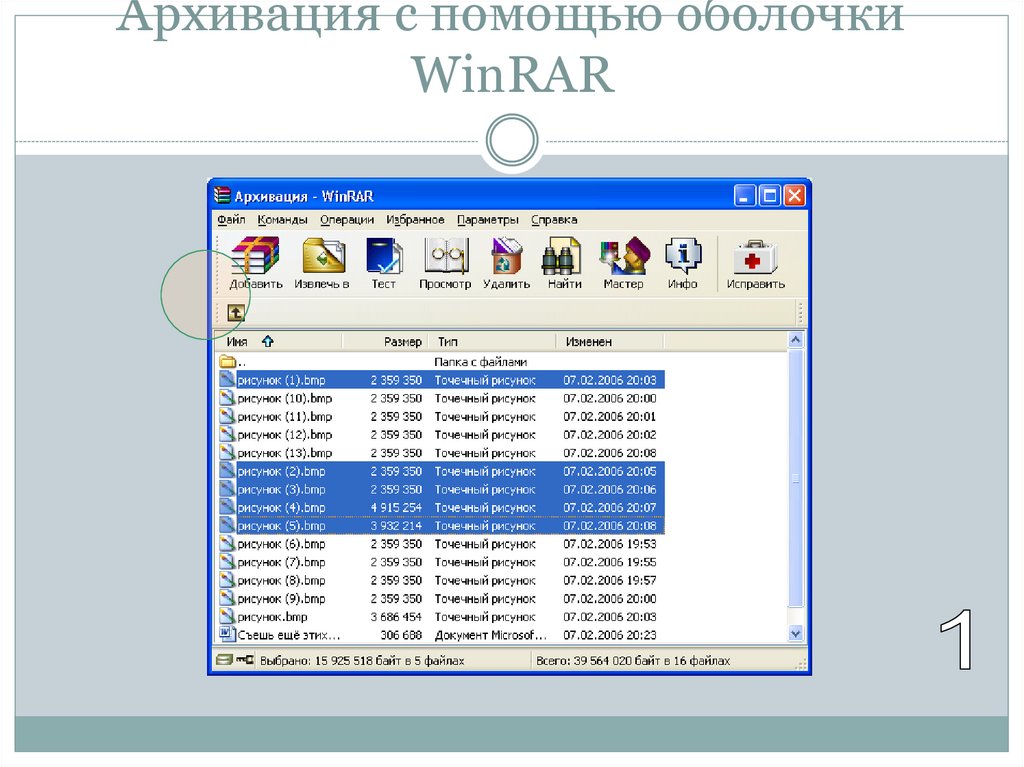Click size value 4 915 254
Screen dimensions: 1024x767
coord(396,508)
